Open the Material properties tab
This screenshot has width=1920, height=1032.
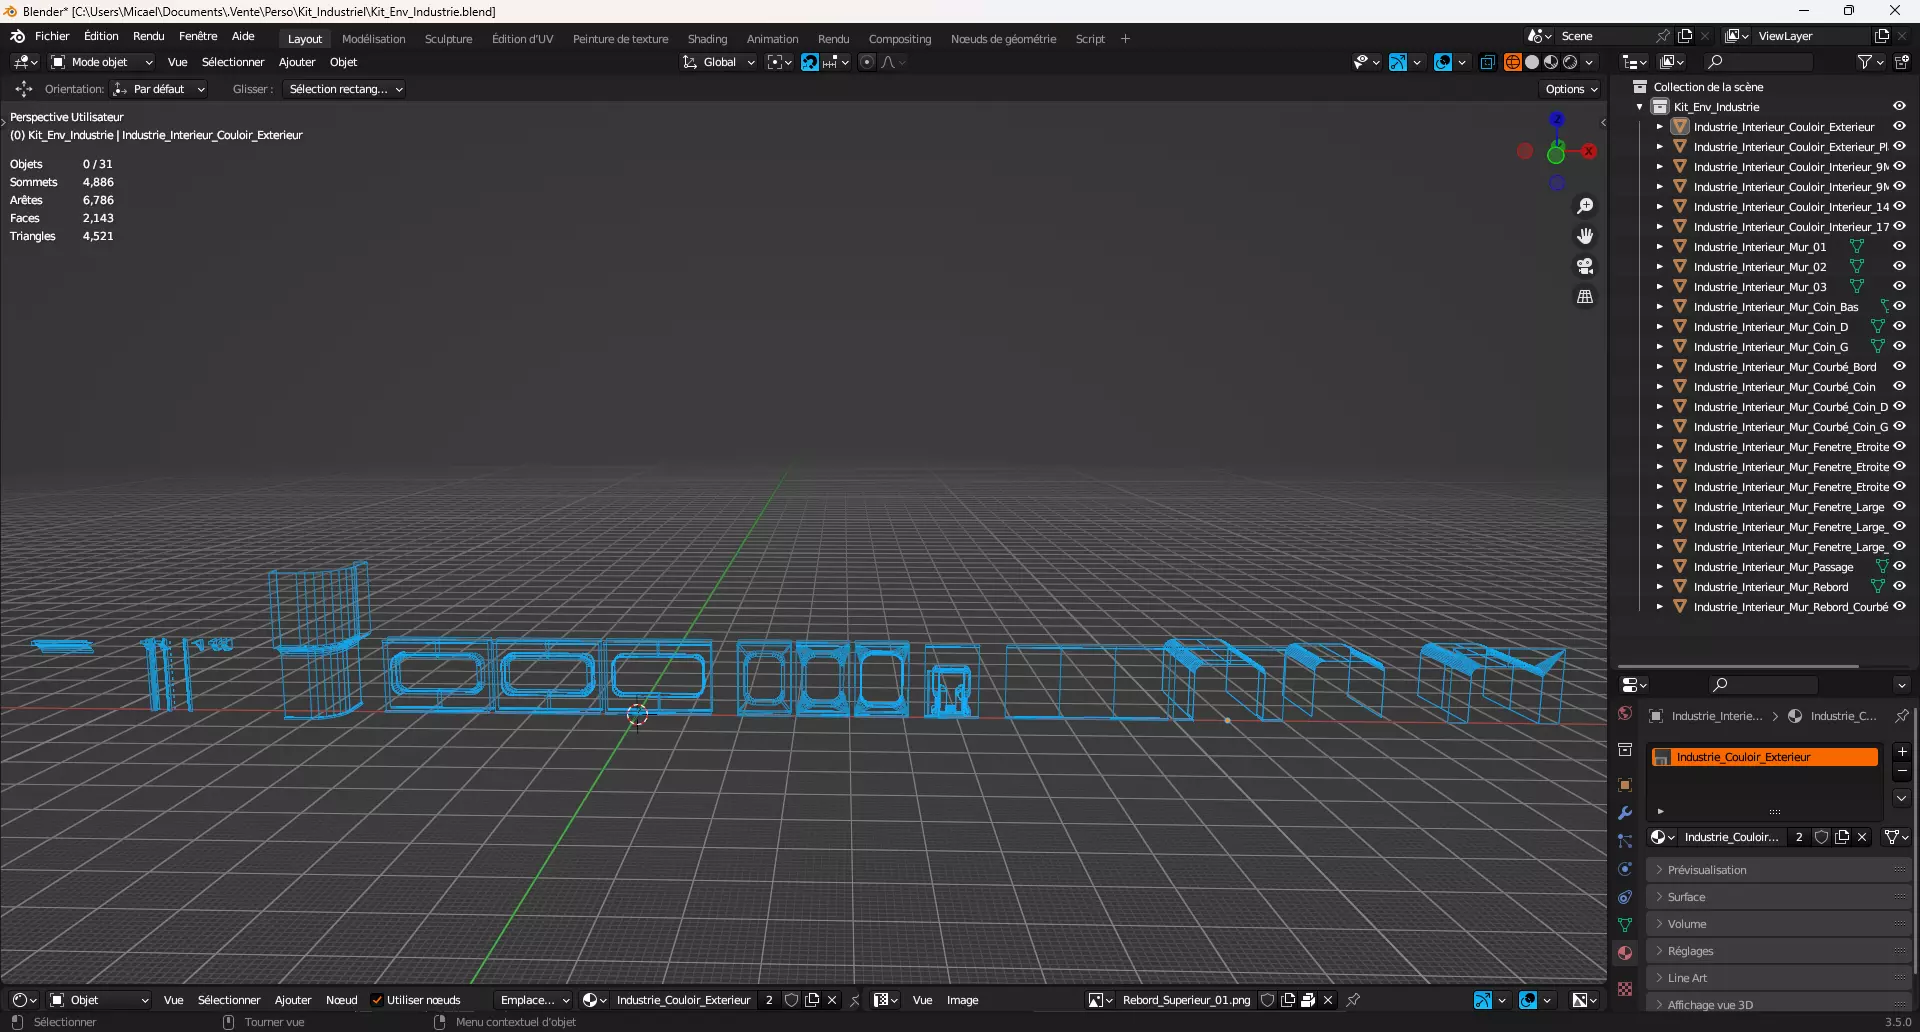tap(1625, 953)
